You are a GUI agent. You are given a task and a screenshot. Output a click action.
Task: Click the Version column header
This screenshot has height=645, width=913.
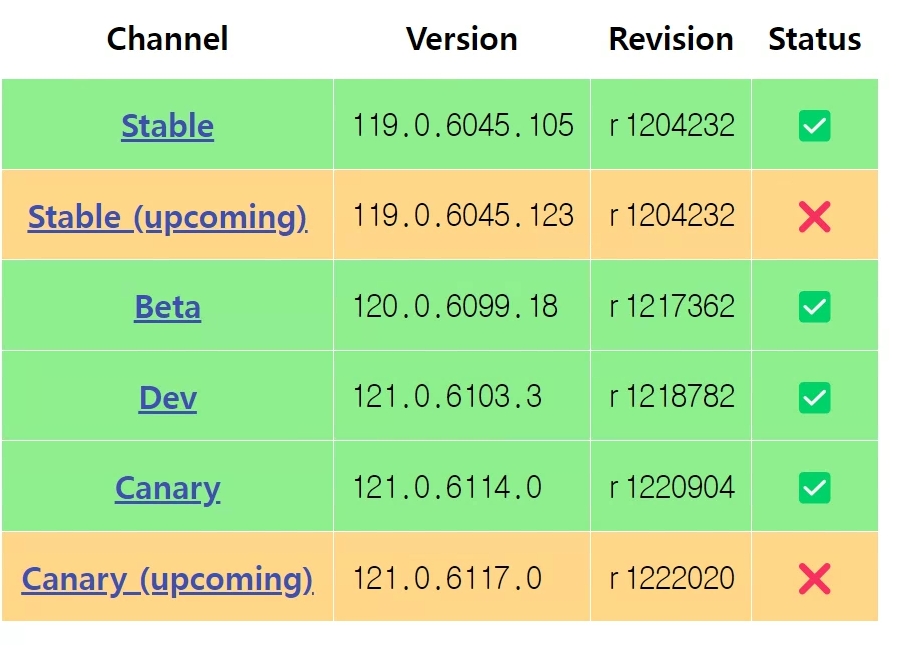coord(462,39)
